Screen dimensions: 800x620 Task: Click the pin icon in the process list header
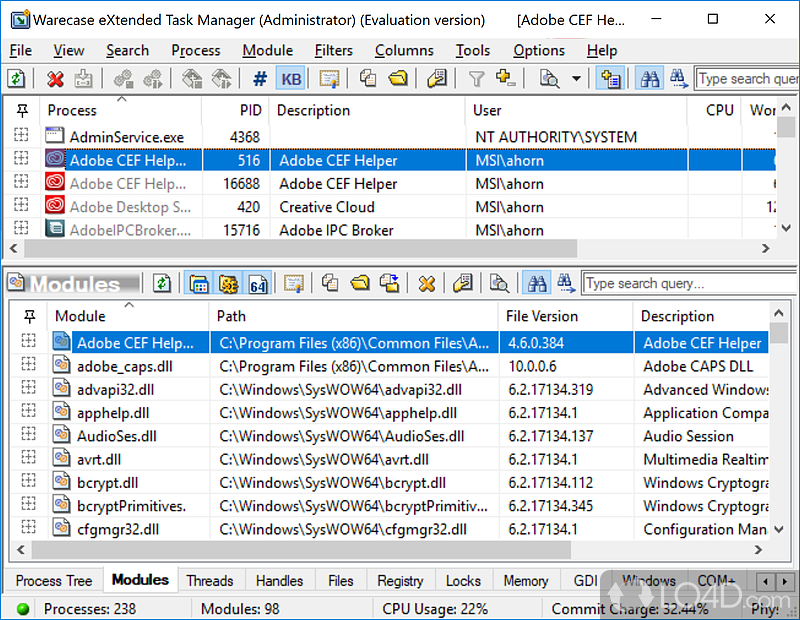click(22, 110)
